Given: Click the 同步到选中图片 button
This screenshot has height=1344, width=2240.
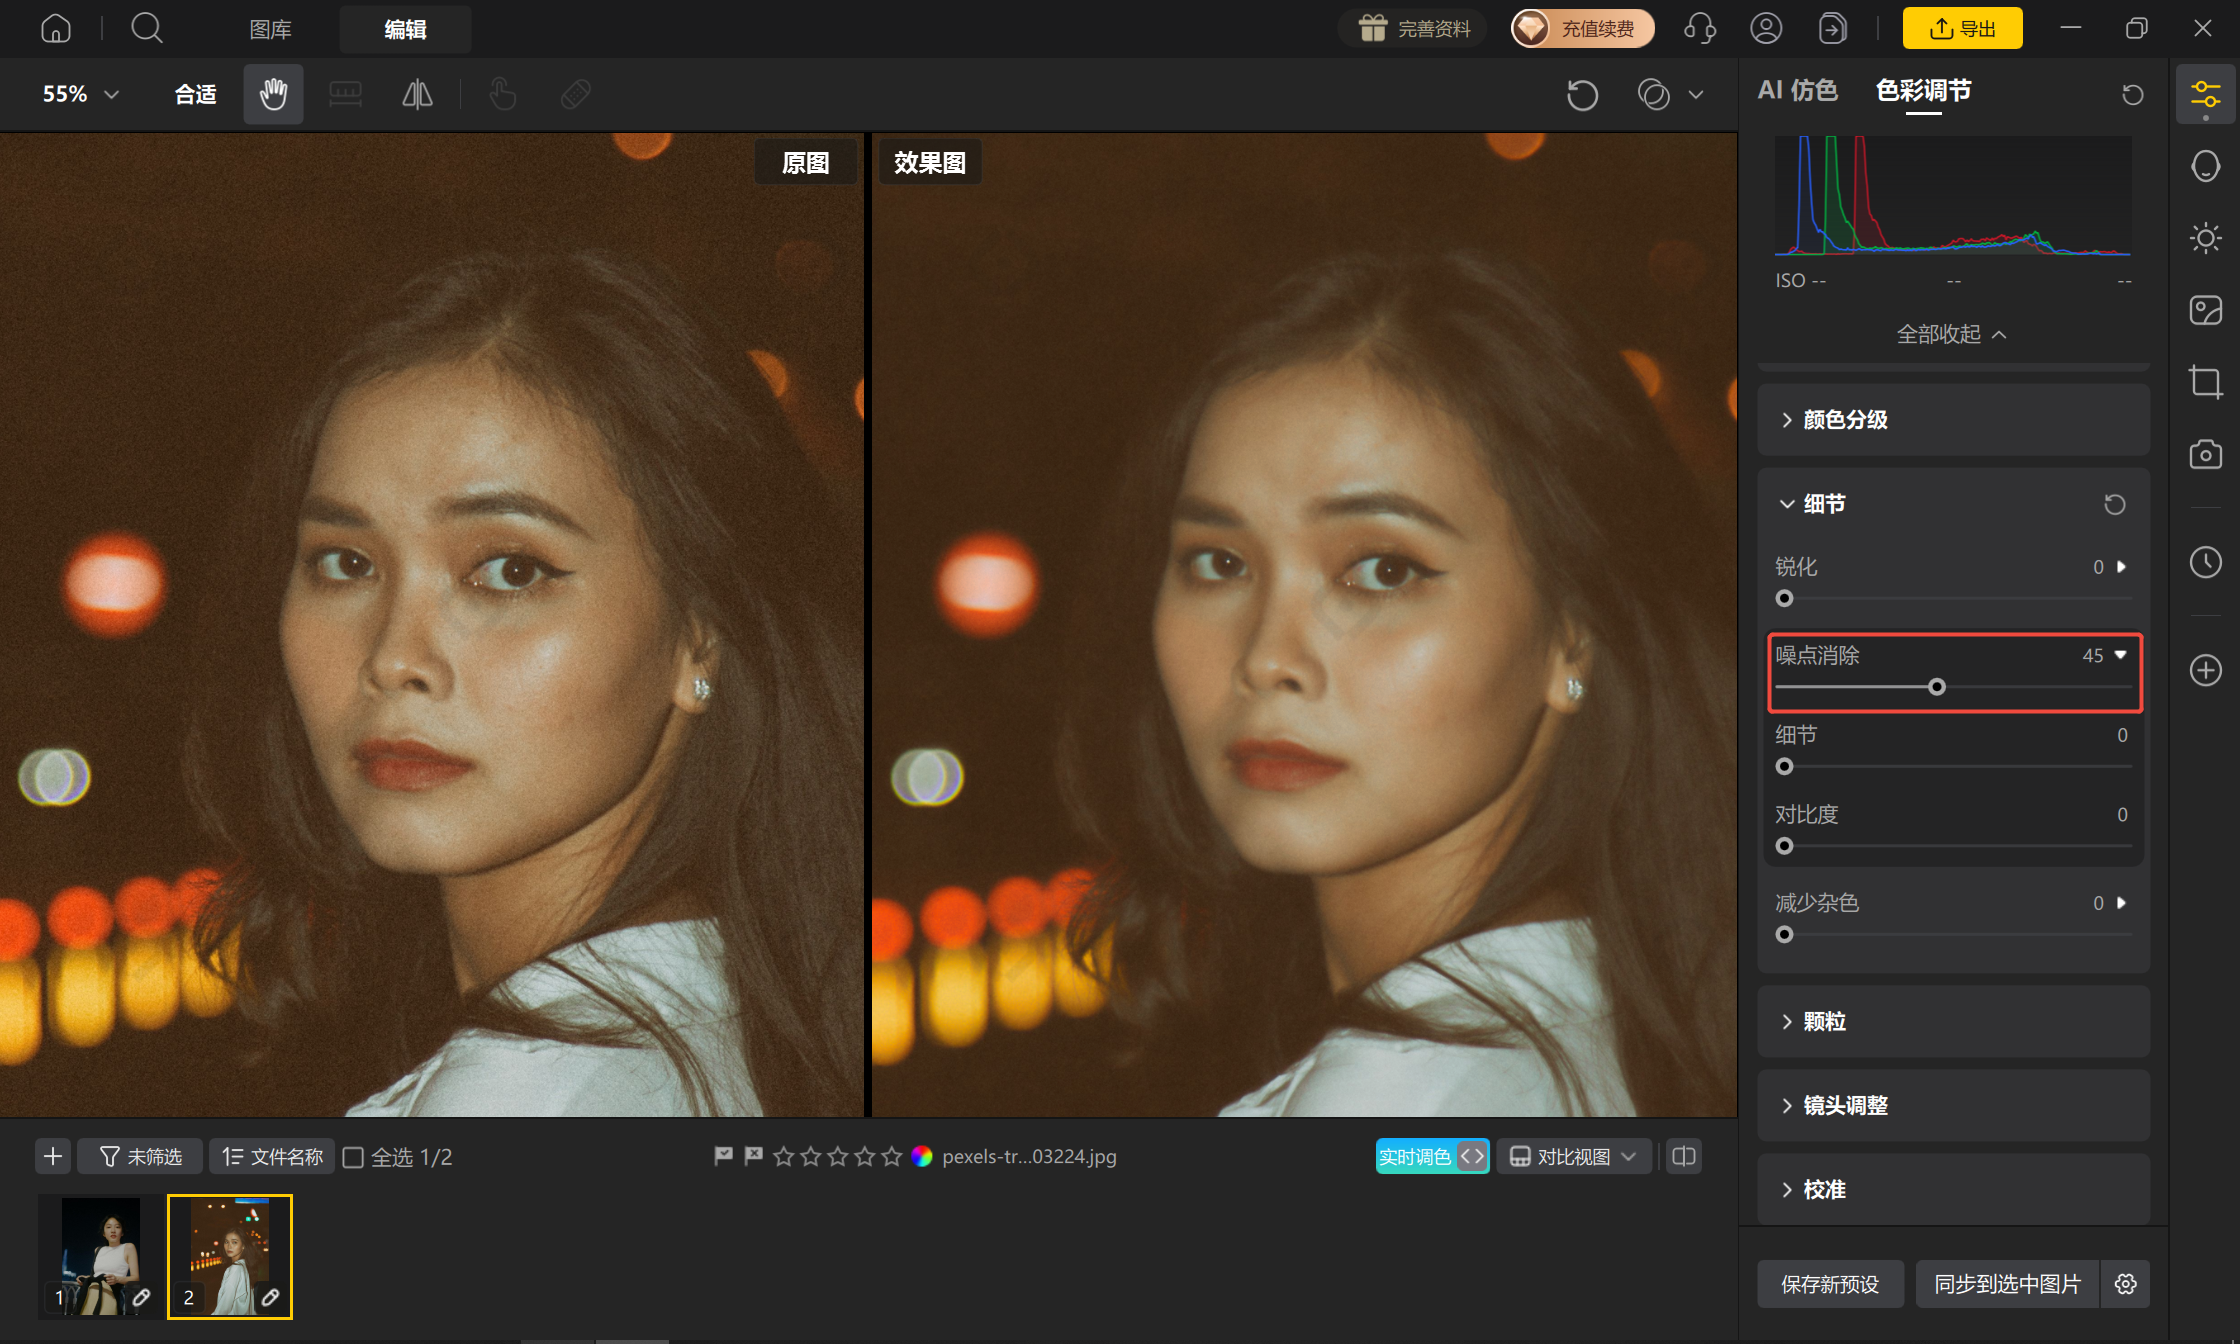Looking at the screenshot, I should (x=2007, y=1284).
